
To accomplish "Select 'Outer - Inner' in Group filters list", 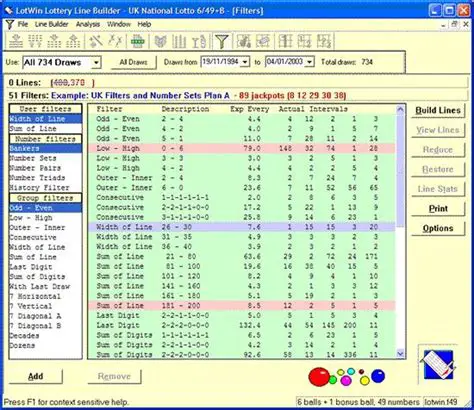I will [45, 228].
